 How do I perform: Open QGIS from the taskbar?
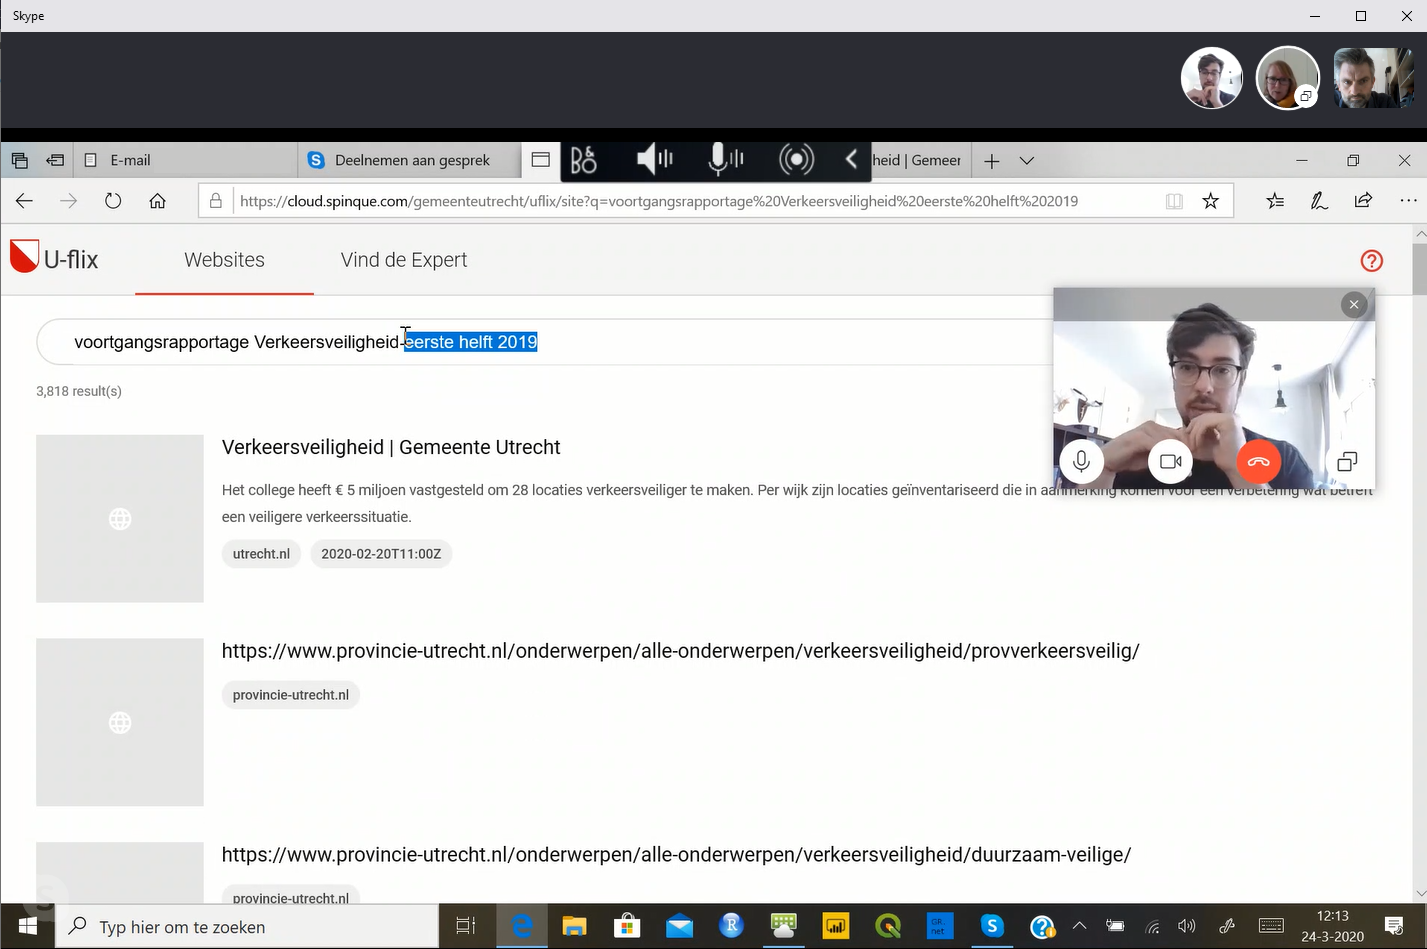[888, 927]
